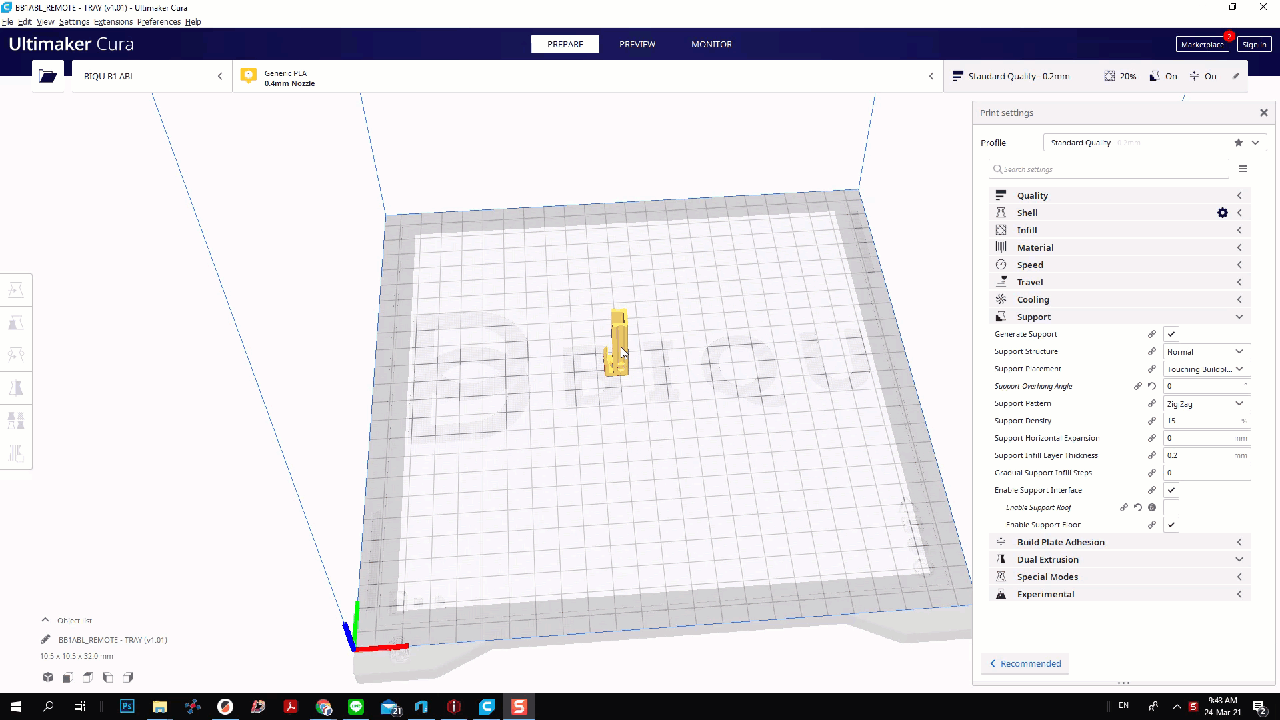Open the Support Placement dropdown
This screenshot has width=1280, height=720.
tap(1206, 369)
